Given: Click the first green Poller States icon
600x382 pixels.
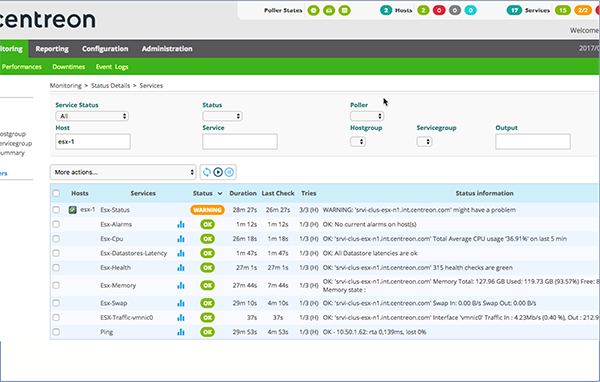Looking at the screenshot, I should coord(313,10).
